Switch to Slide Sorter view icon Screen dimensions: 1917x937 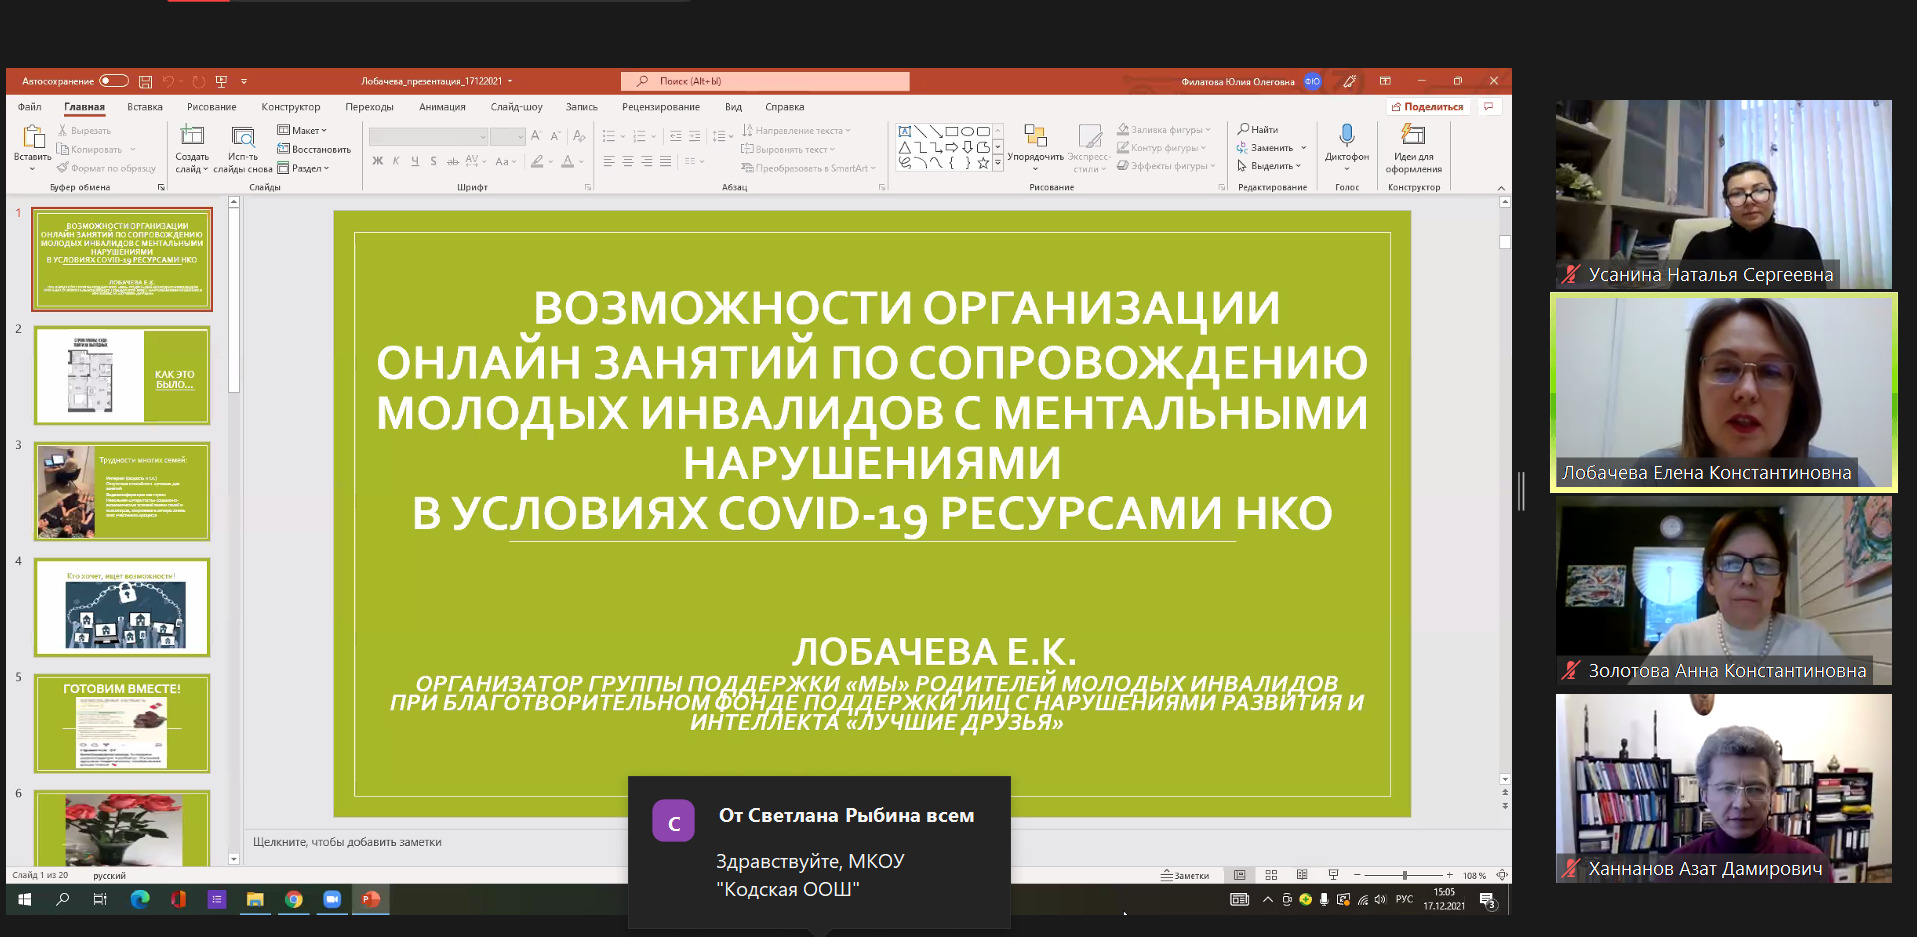point(1271,875)
